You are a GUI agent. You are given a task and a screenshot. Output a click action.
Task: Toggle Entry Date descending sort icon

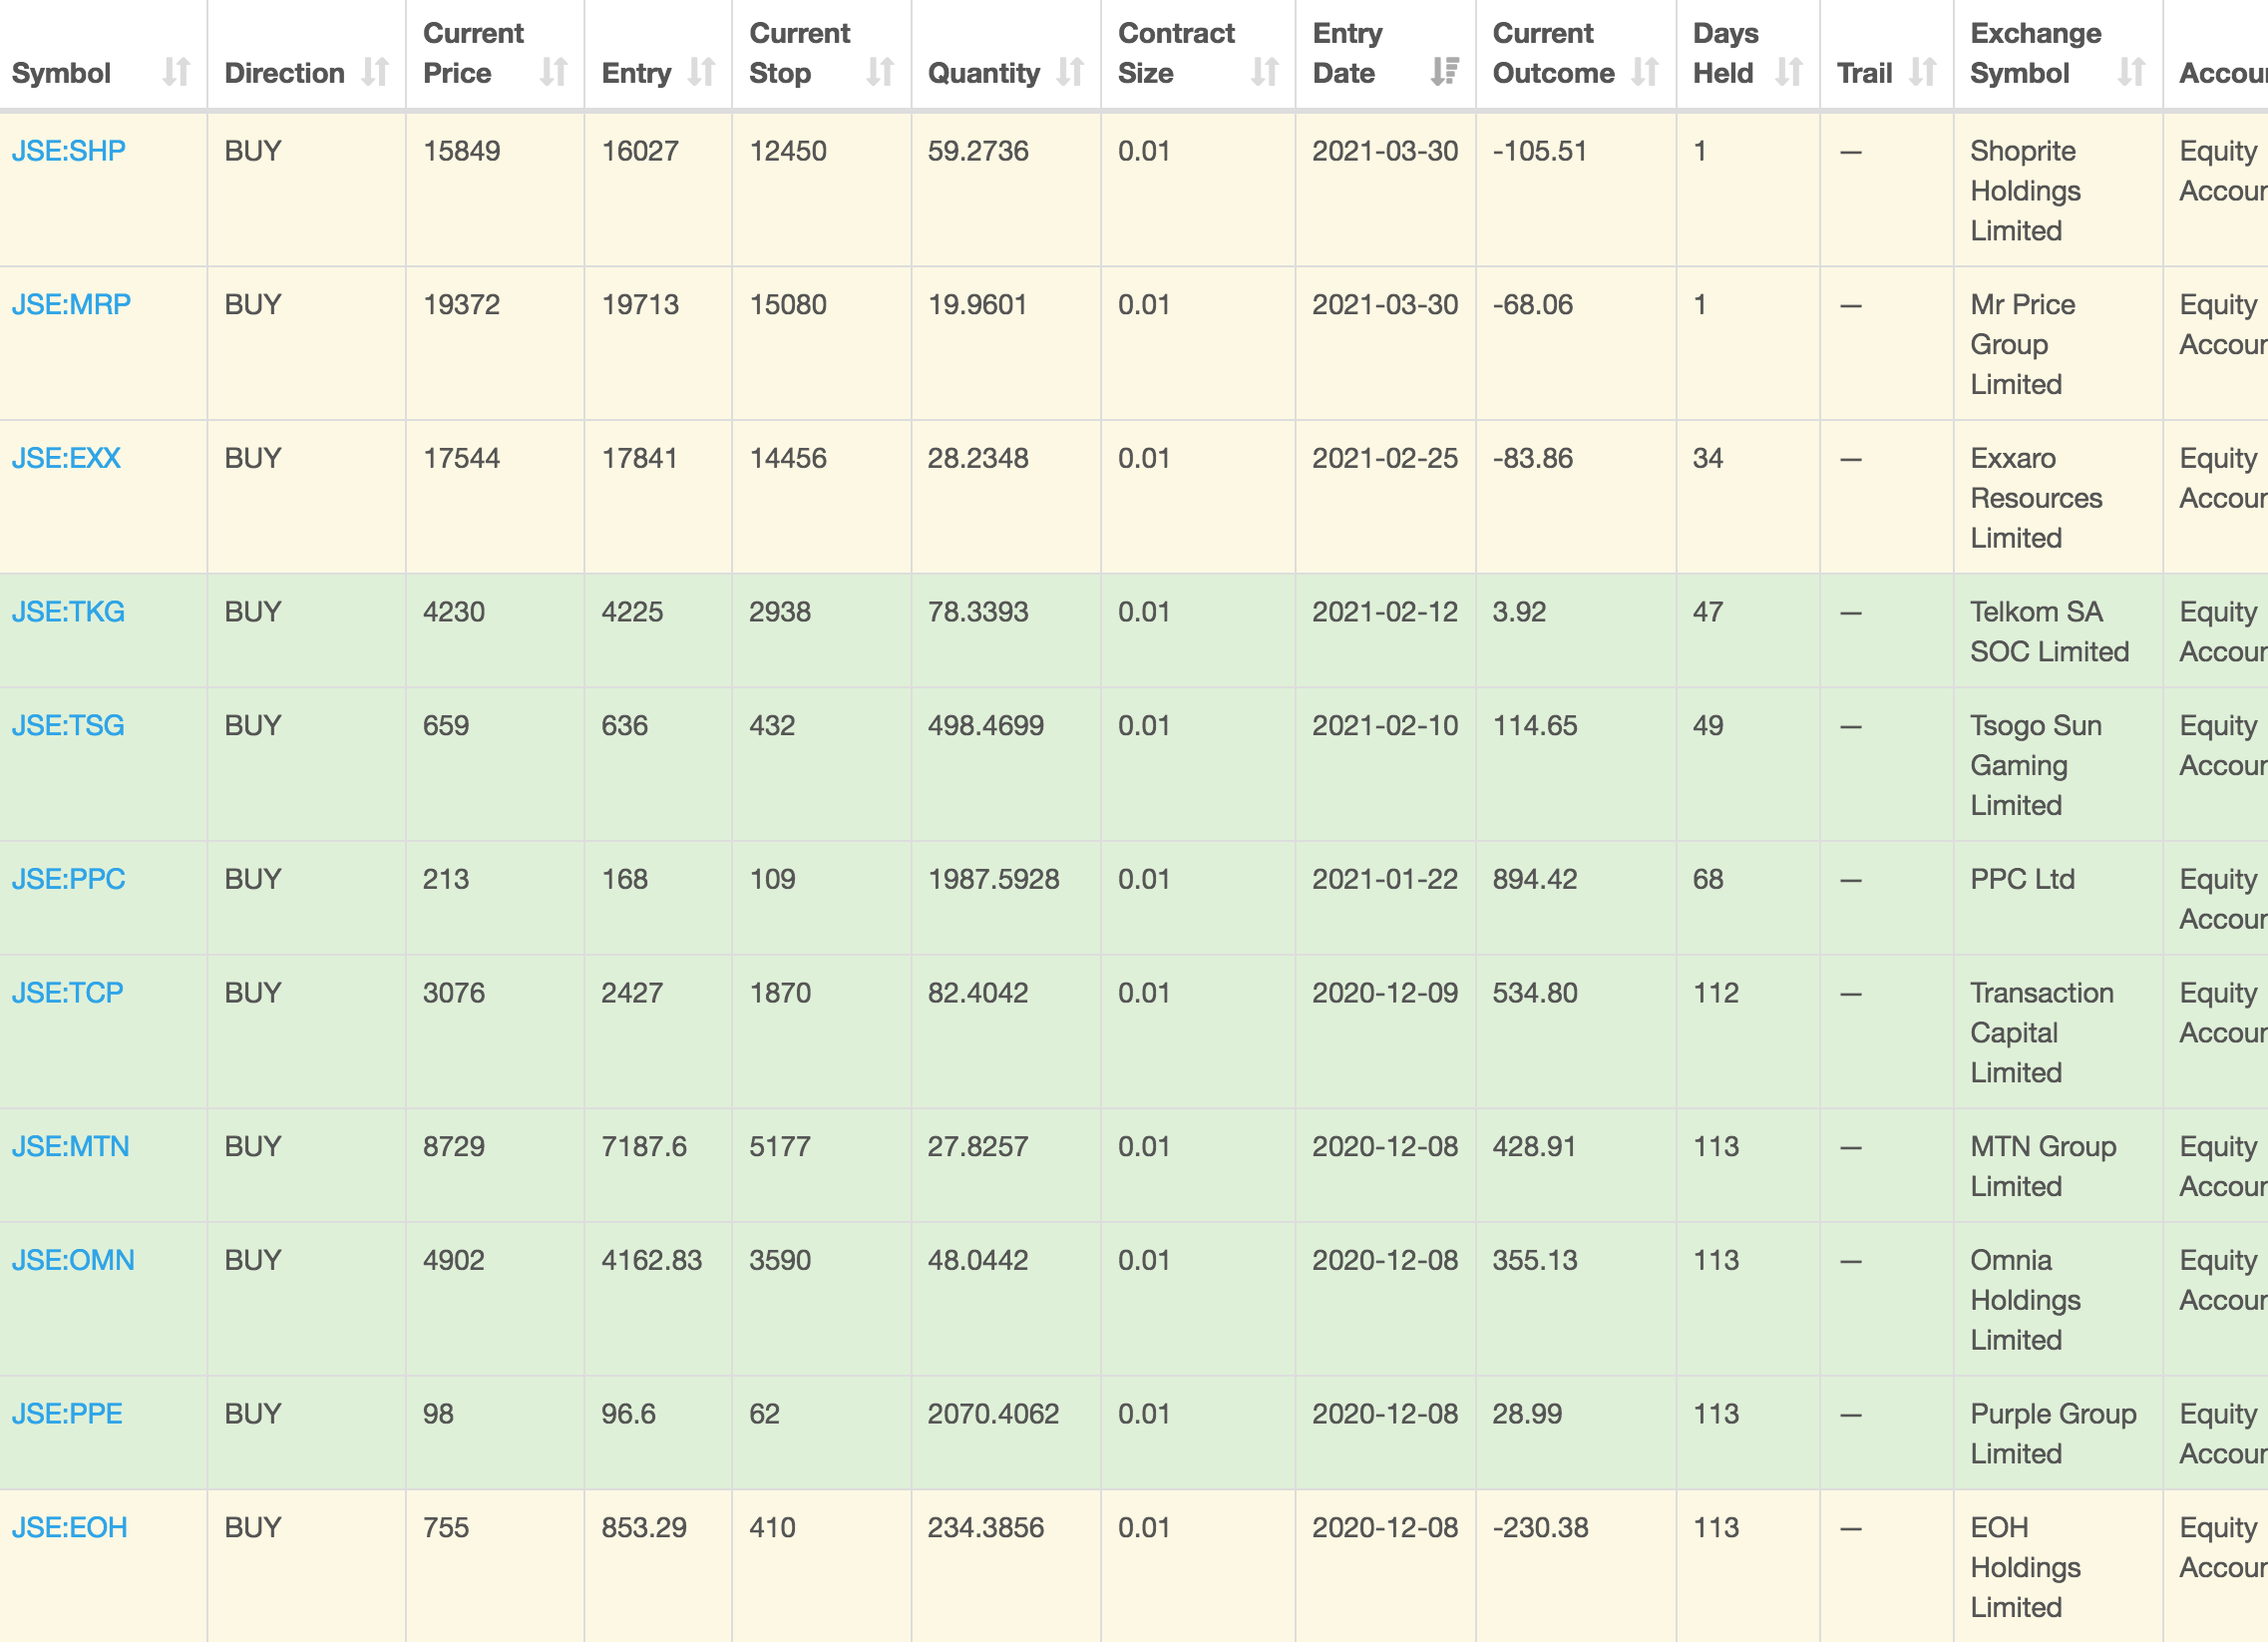coord(1445,72)
